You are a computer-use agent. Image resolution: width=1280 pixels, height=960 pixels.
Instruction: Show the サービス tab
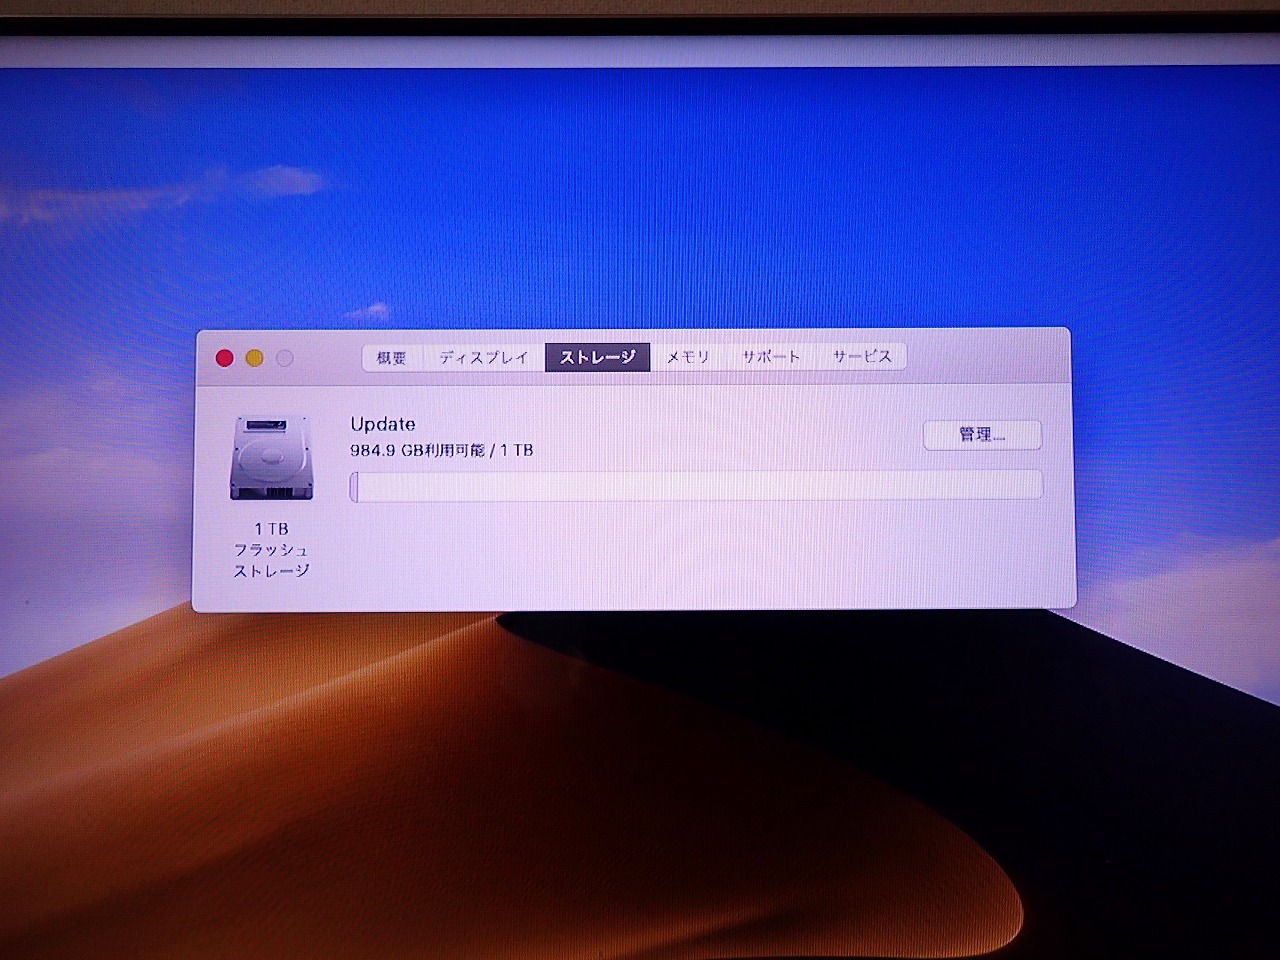(x=862, y=357)
